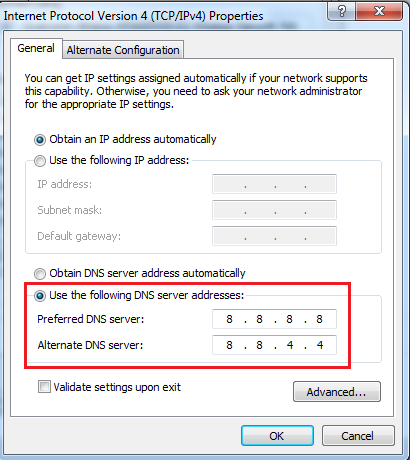This screenshot has width=410, height=460.
Task: Click the dialog title bar text
Action: (x=133, y=16)
